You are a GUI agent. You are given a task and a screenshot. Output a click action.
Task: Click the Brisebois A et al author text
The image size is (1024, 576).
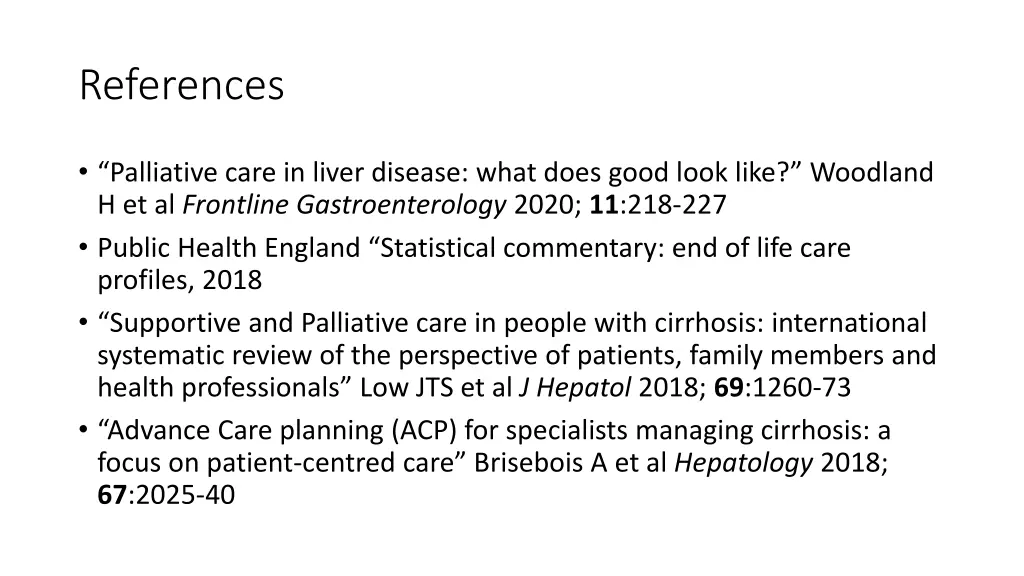pos(569,463)
